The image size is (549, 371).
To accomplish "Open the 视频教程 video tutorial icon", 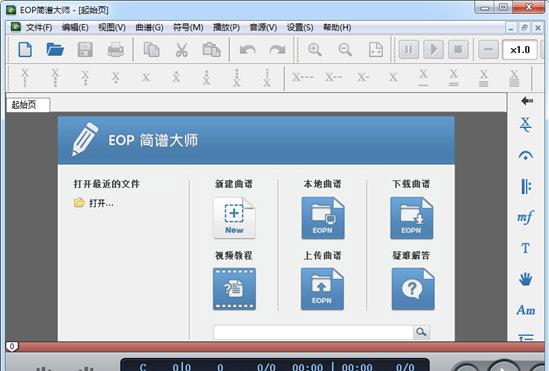I will pyautogui.click(x=234, y=289).
